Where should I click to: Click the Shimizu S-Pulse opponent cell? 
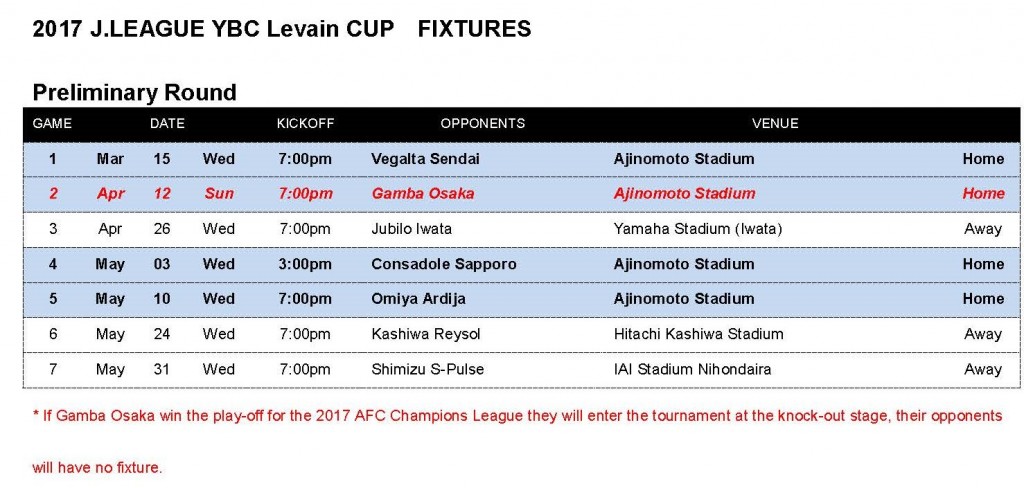pyautogui.click(x=427, y=369)
